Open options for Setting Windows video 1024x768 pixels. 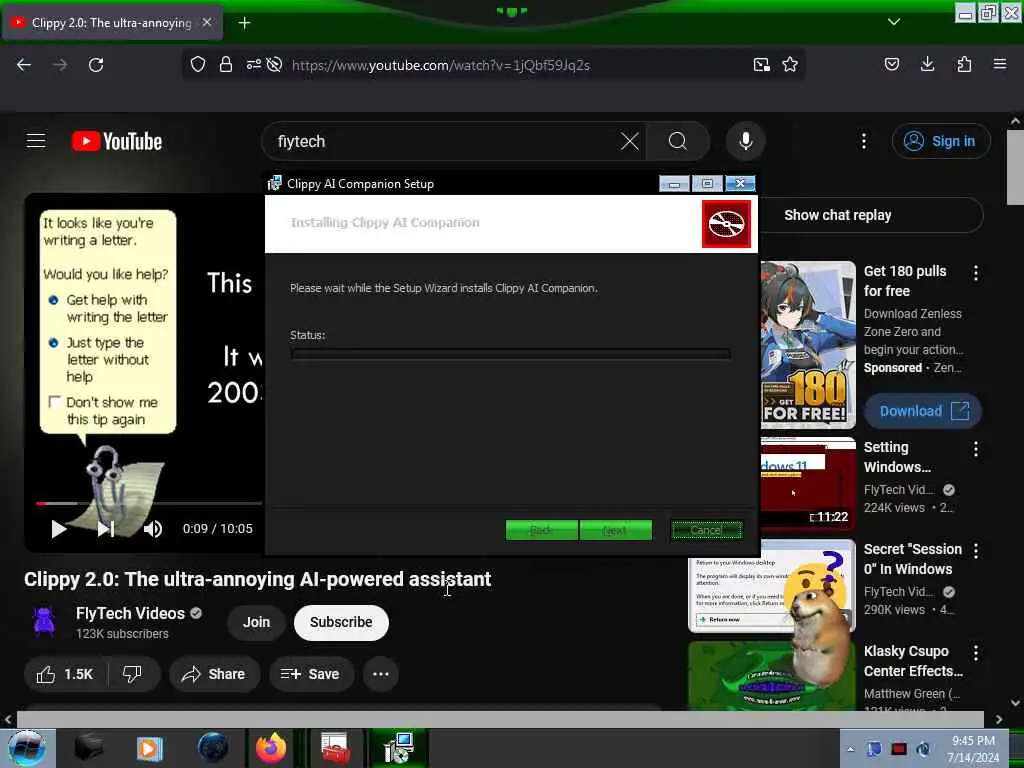coord(976,449)
